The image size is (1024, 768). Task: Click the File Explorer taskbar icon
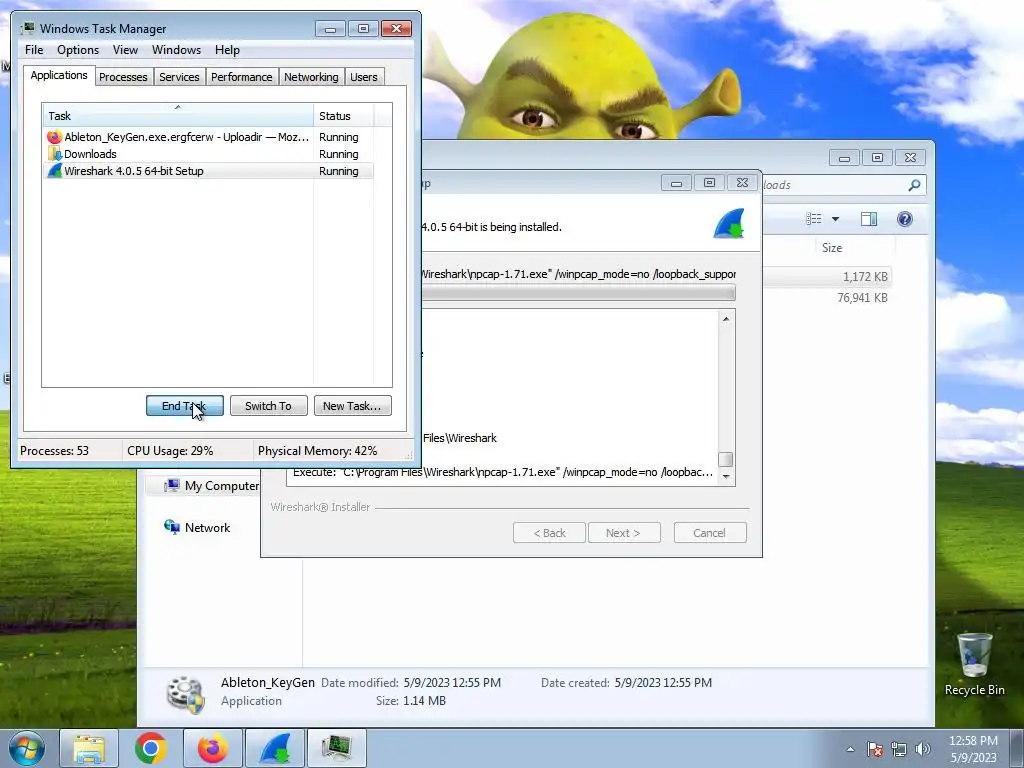pos(89,748)
